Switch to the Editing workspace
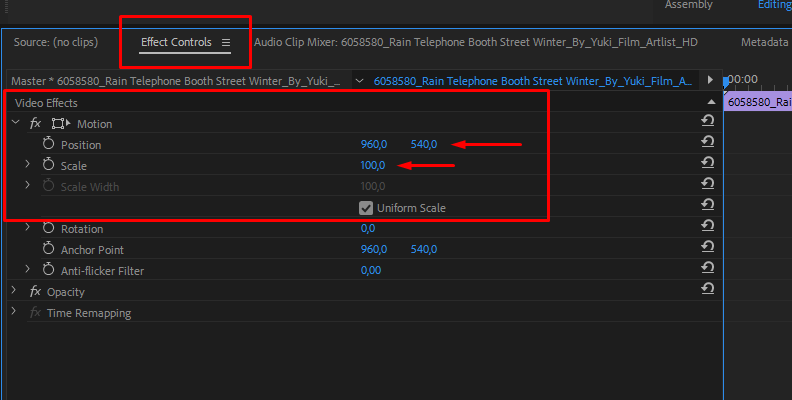This screenshot has height=400, width=792. point(774,5)
